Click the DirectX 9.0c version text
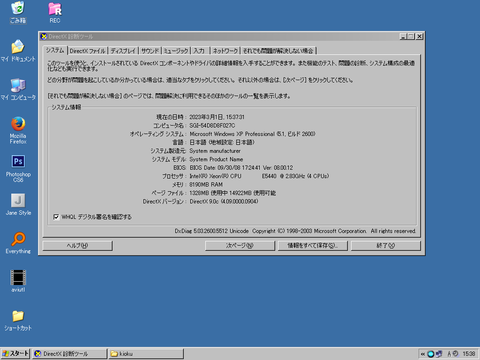This screenshot has height=360, width=480. point(224,201)
